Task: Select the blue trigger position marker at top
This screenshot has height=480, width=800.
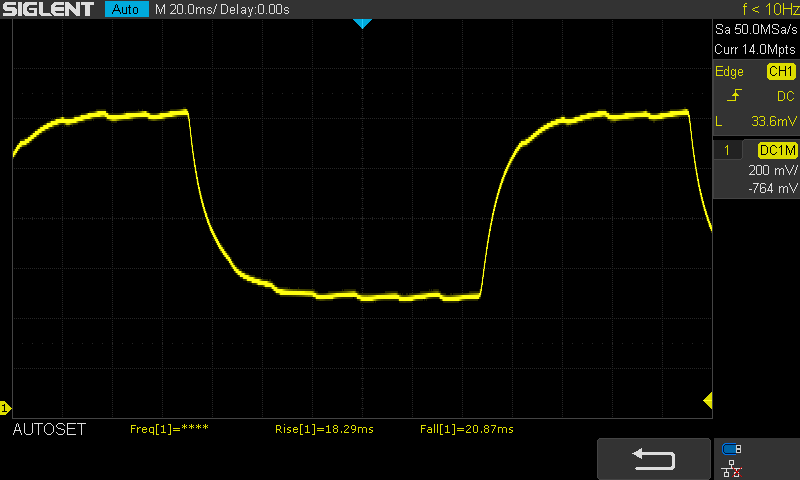Action: (362, 23)
